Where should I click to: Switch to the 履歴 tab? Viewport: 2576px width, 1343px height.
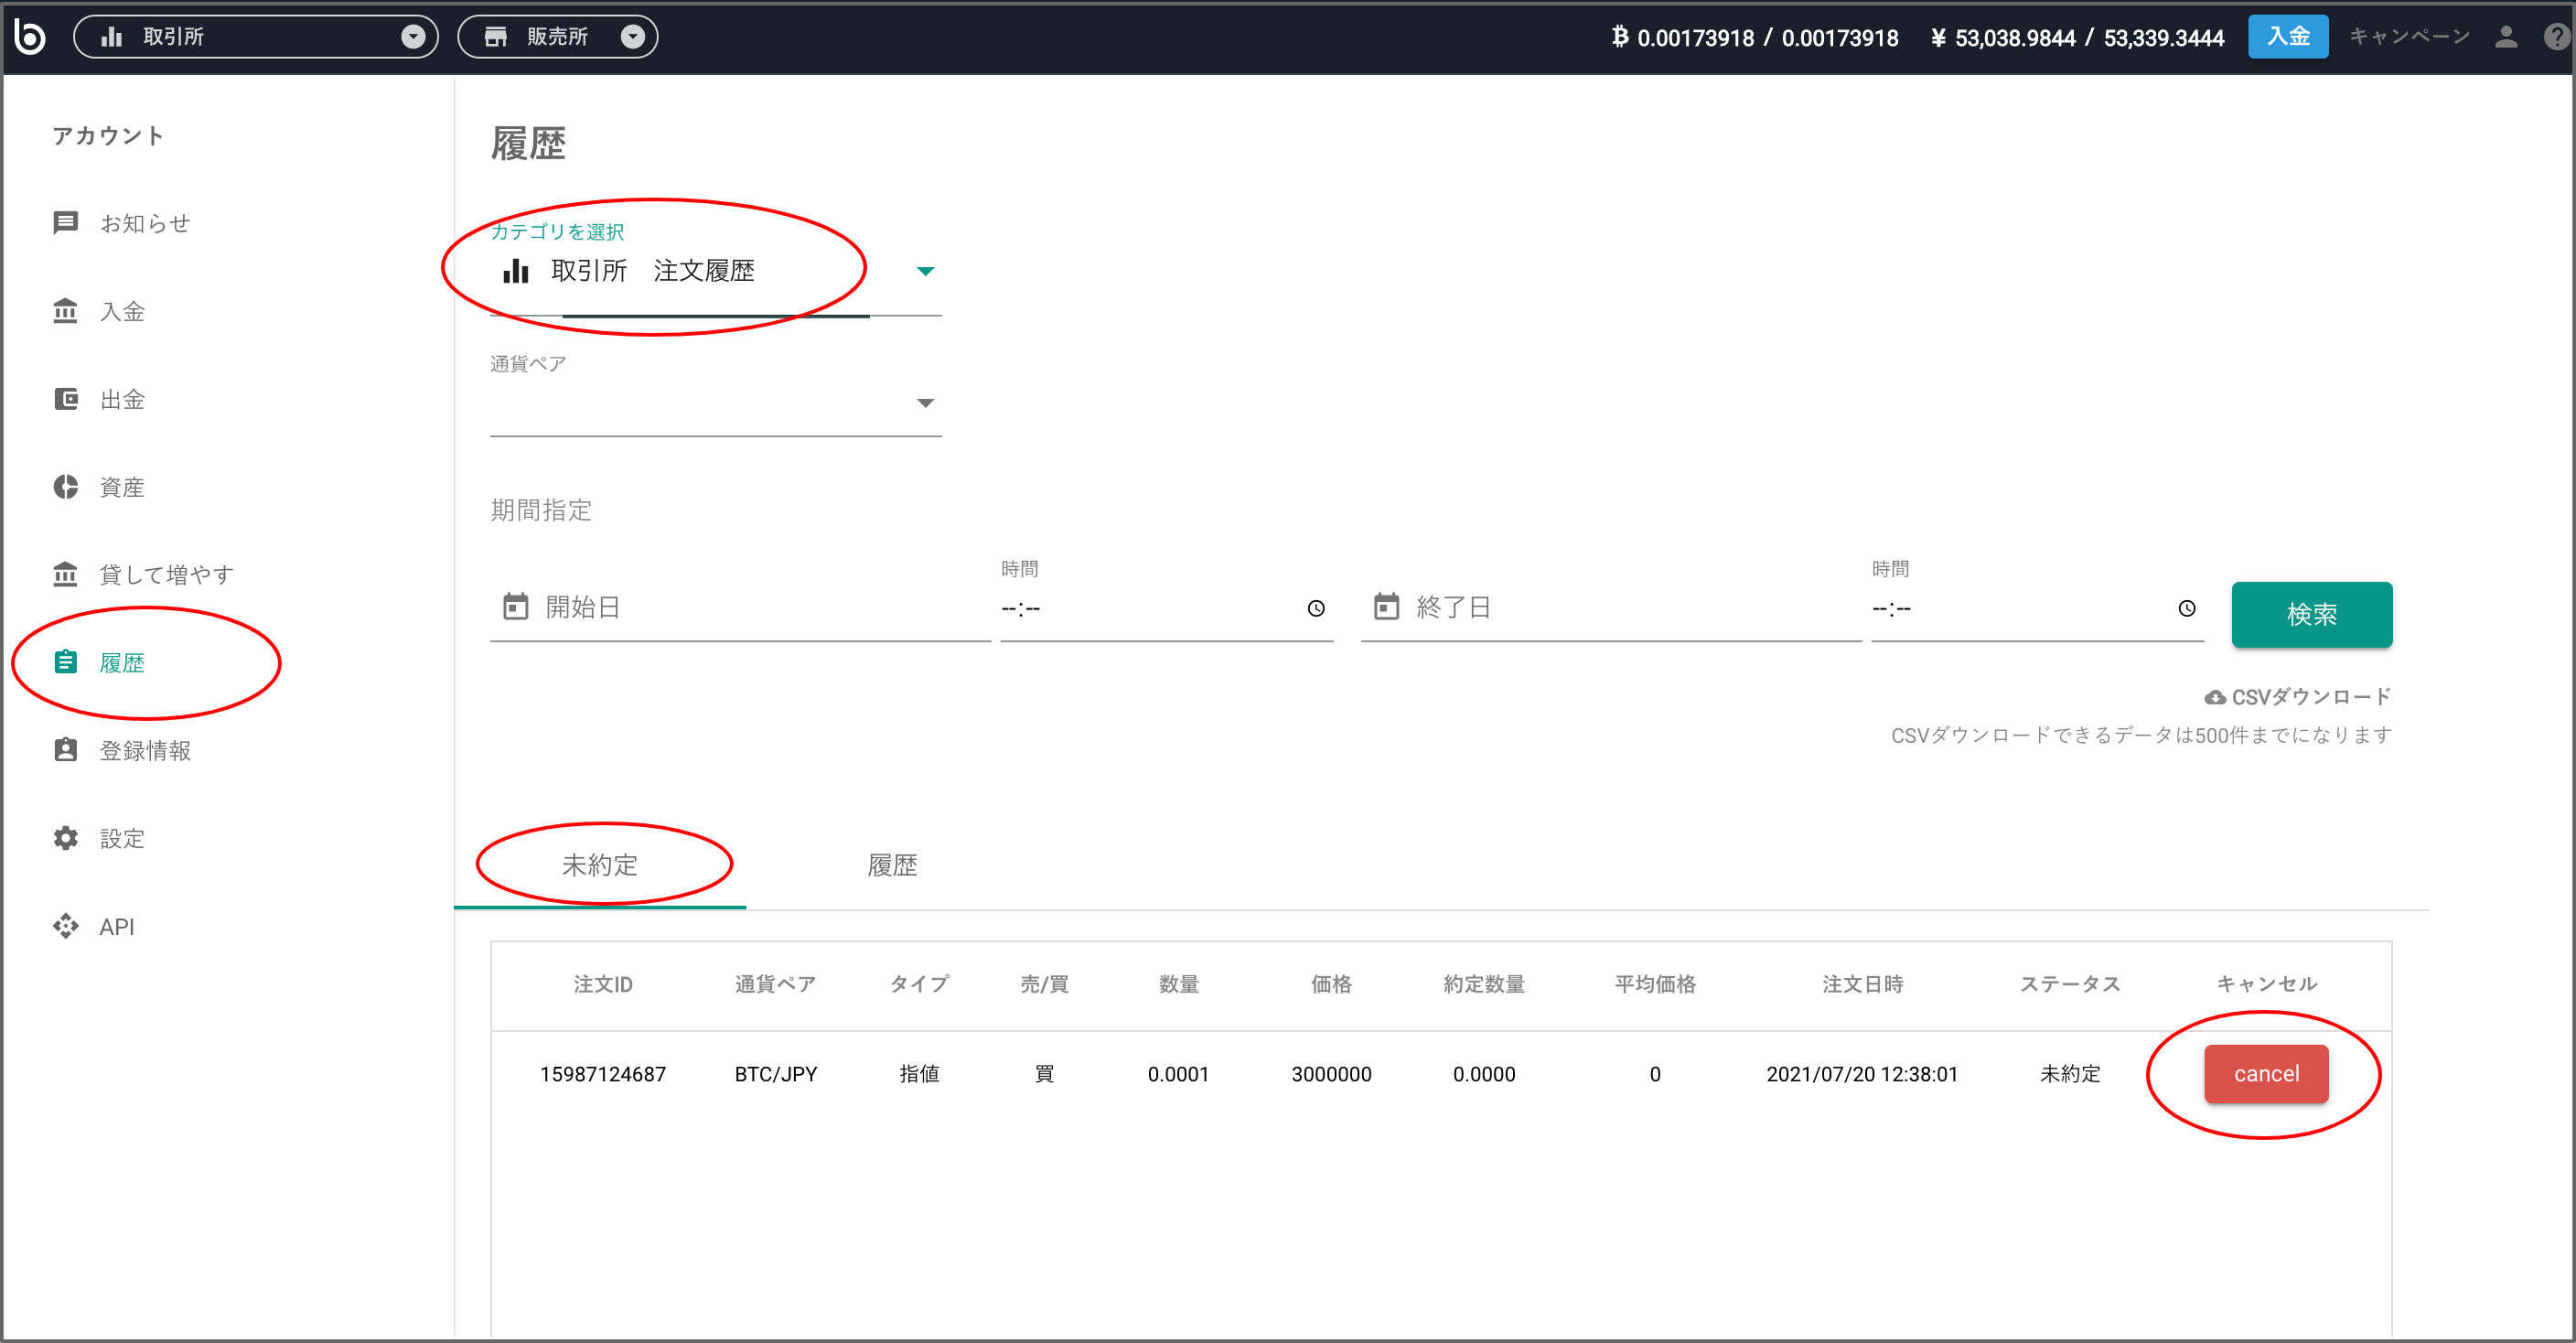point(891,865)
